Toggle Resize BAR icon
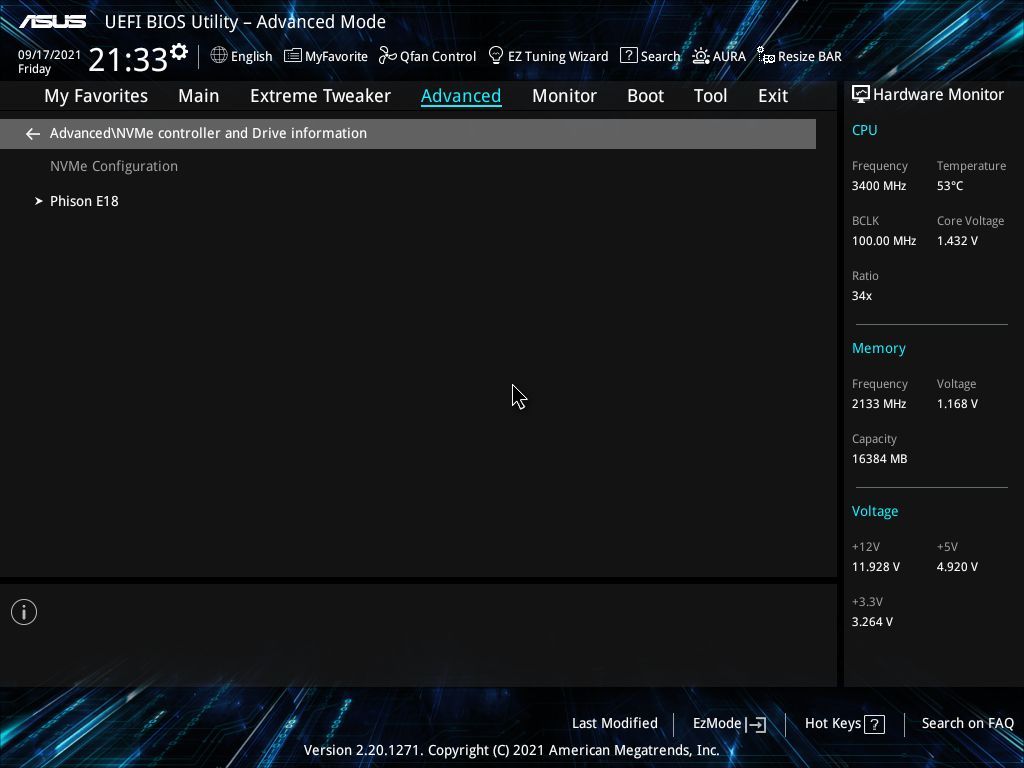Screen dimensions: 1024x768 [x=766, y=56]
